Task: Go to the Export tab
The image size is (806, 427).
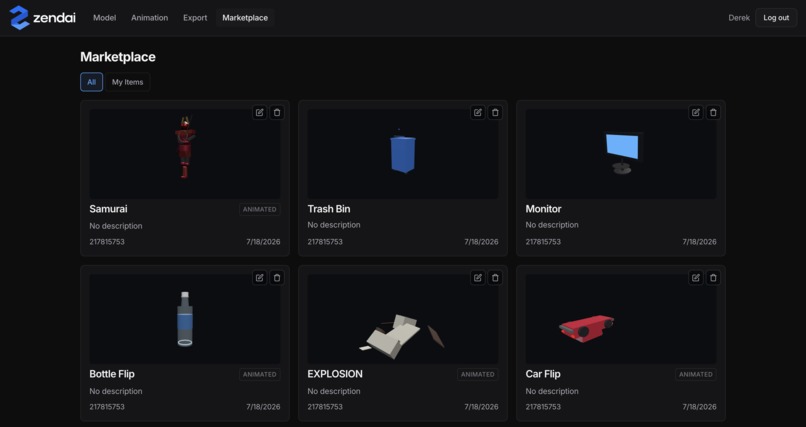Action: pyautogui.click(x=195, y=17)
